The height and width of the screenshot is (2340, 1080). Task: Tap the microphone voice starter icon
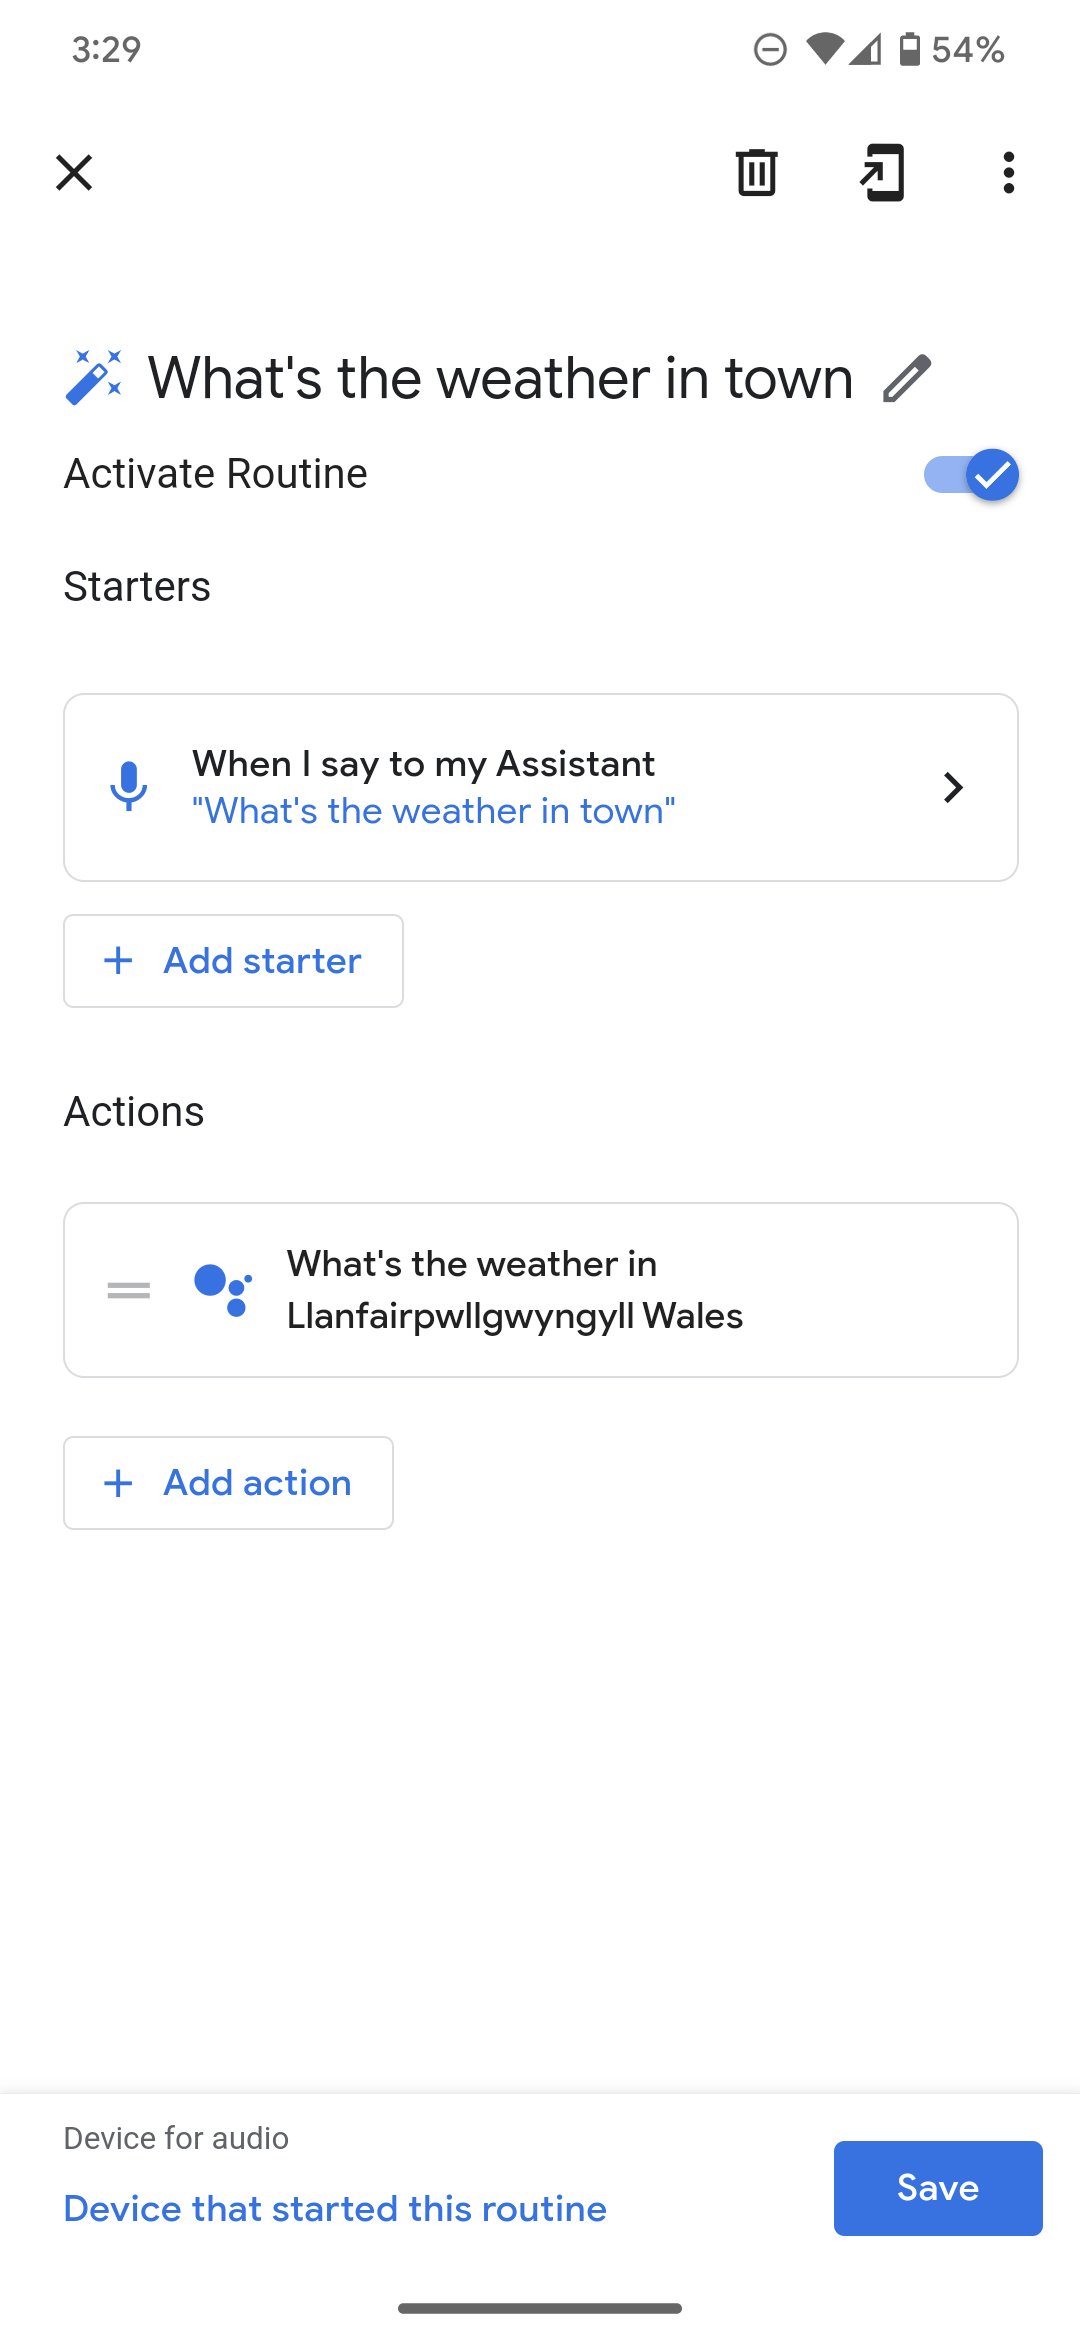pos(129,787)
